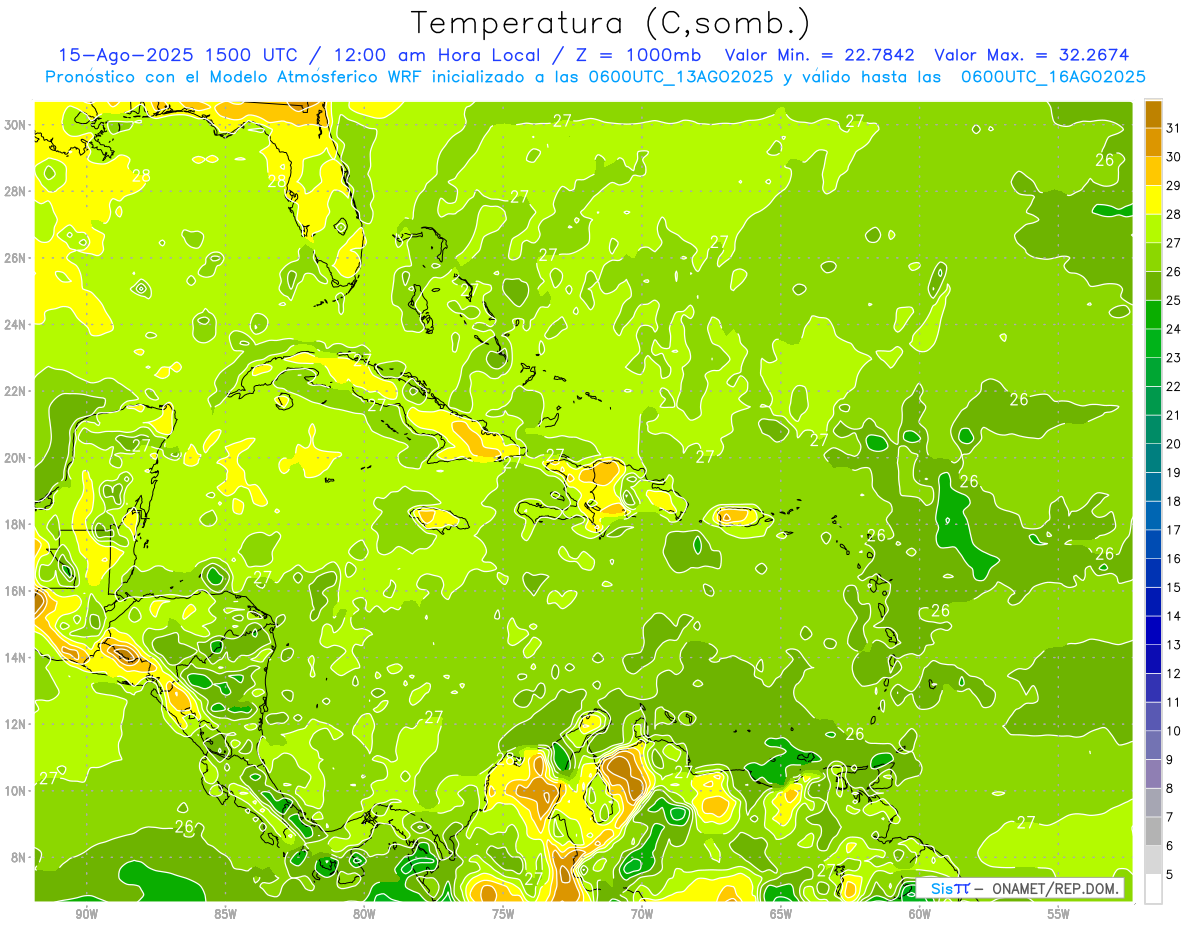Click the '28N' latitude axis label
Image resolution: width=1200 pixels, height=927 pixels.
pyautogui.click(x=17, y=191)
